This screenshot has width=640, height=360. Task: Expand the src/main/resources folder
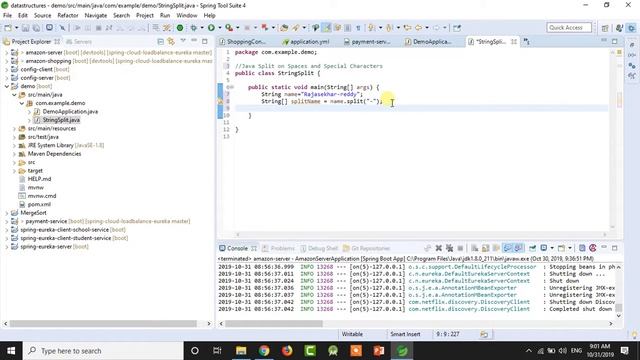[x=14, y=129]
